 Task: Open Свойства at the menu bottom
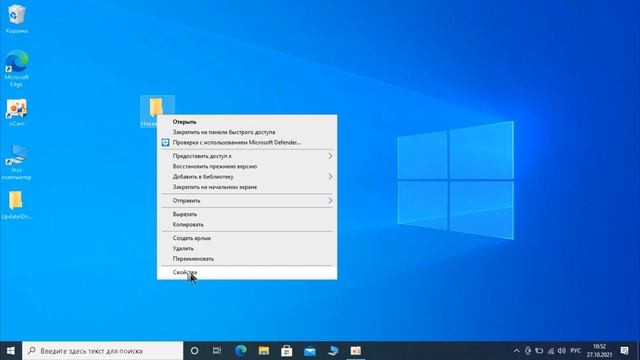pos(247,272)
